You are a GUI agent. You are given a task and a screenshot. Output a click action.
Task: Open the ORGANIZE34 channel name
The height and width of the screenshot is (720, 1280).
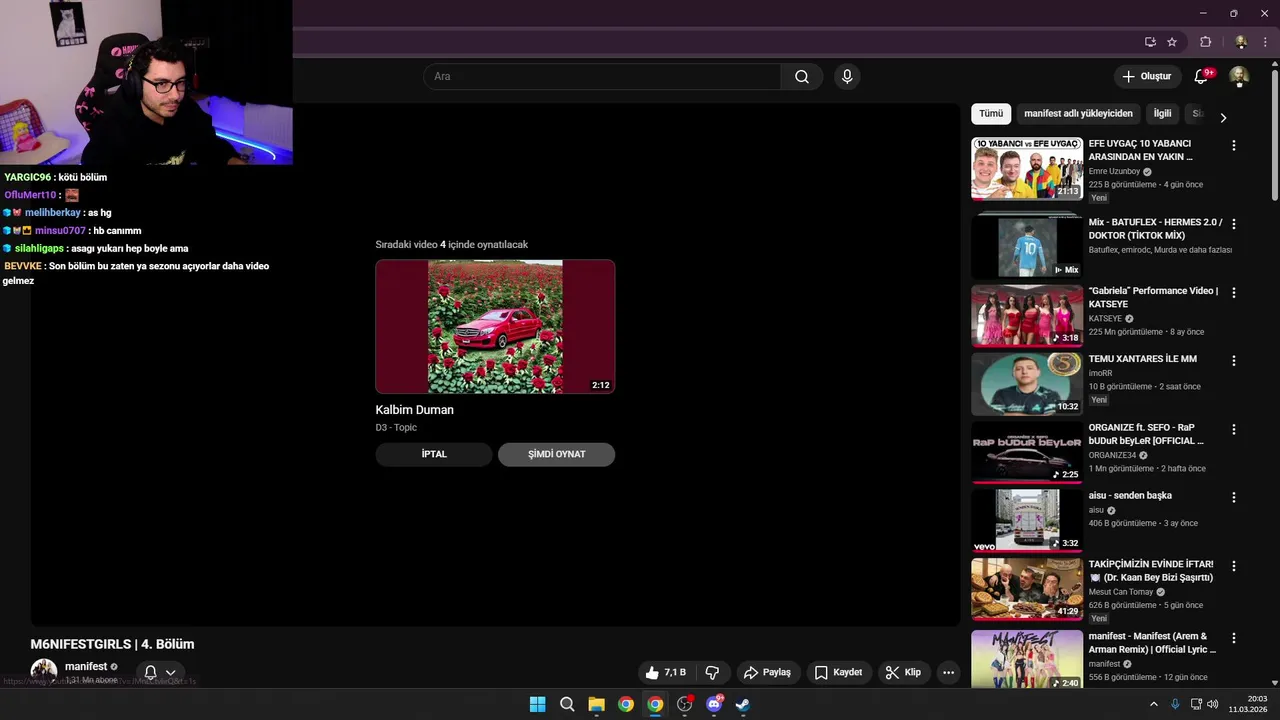[1112, 455]
